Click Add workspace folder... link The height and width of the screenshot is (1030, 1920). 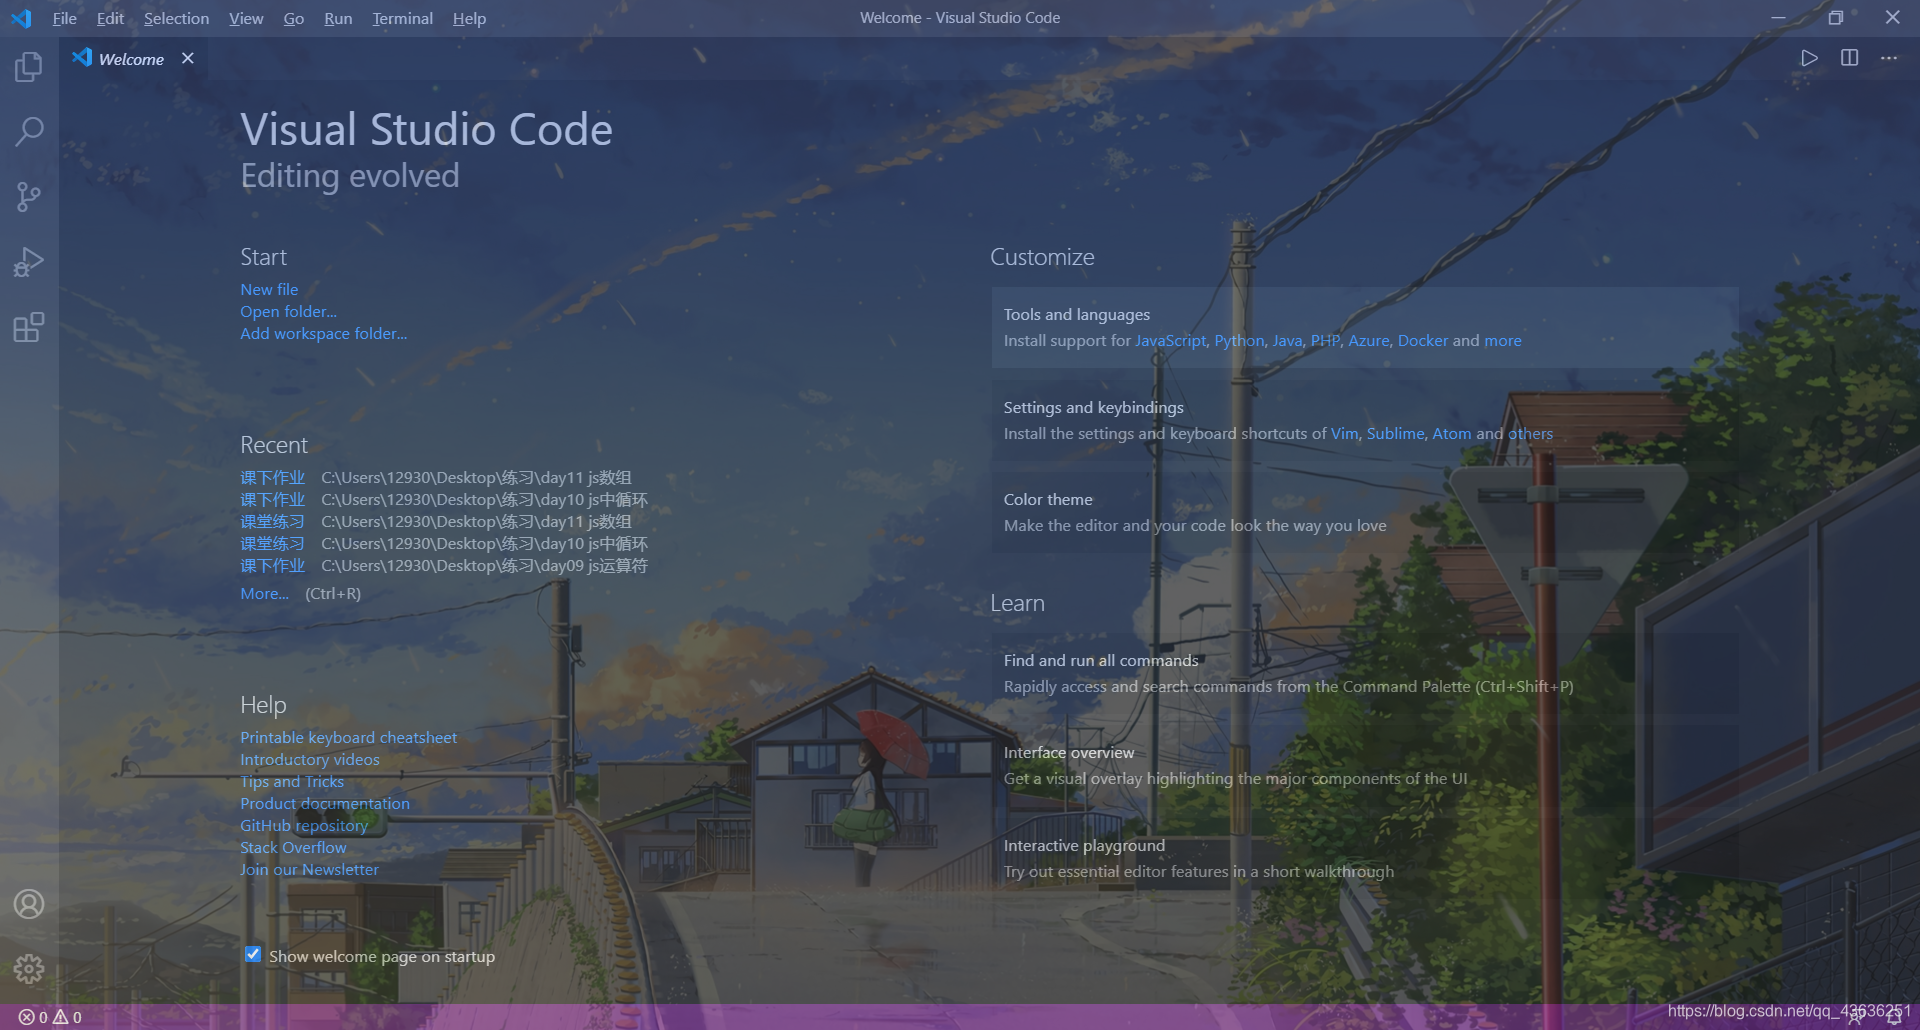pyautogui.click(x=323, y=333)
